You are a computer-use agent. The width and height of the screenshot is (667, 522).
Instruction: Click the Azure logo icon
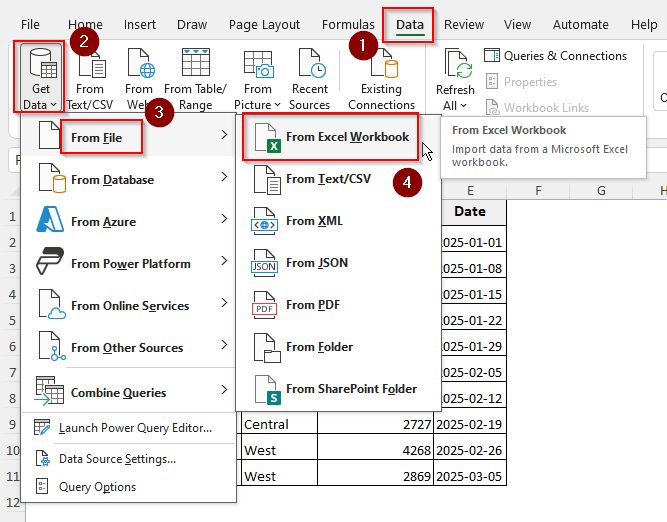coord(50,220)
